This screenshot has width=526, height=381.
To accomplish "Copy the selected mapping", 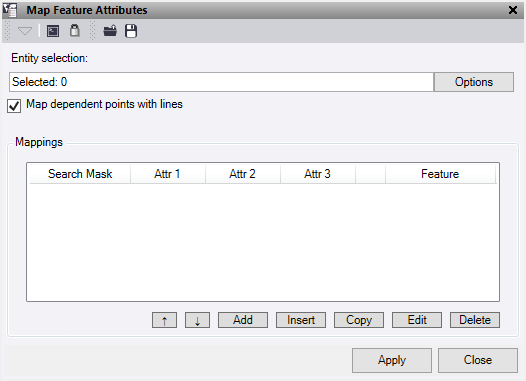I will coord(359,320).
